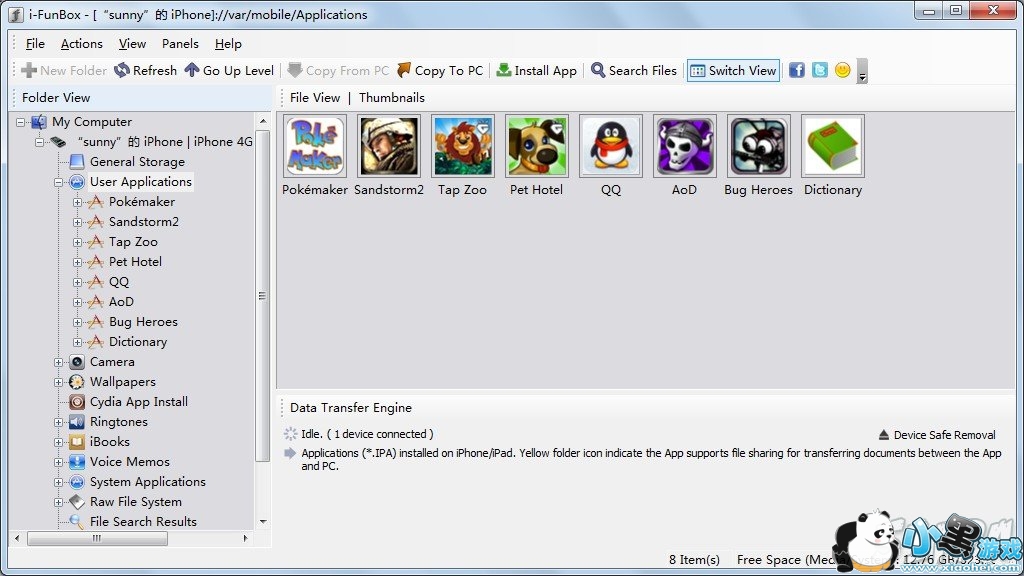
Task: Switch to Thumbnails view tab
Action: pos(392,97)
